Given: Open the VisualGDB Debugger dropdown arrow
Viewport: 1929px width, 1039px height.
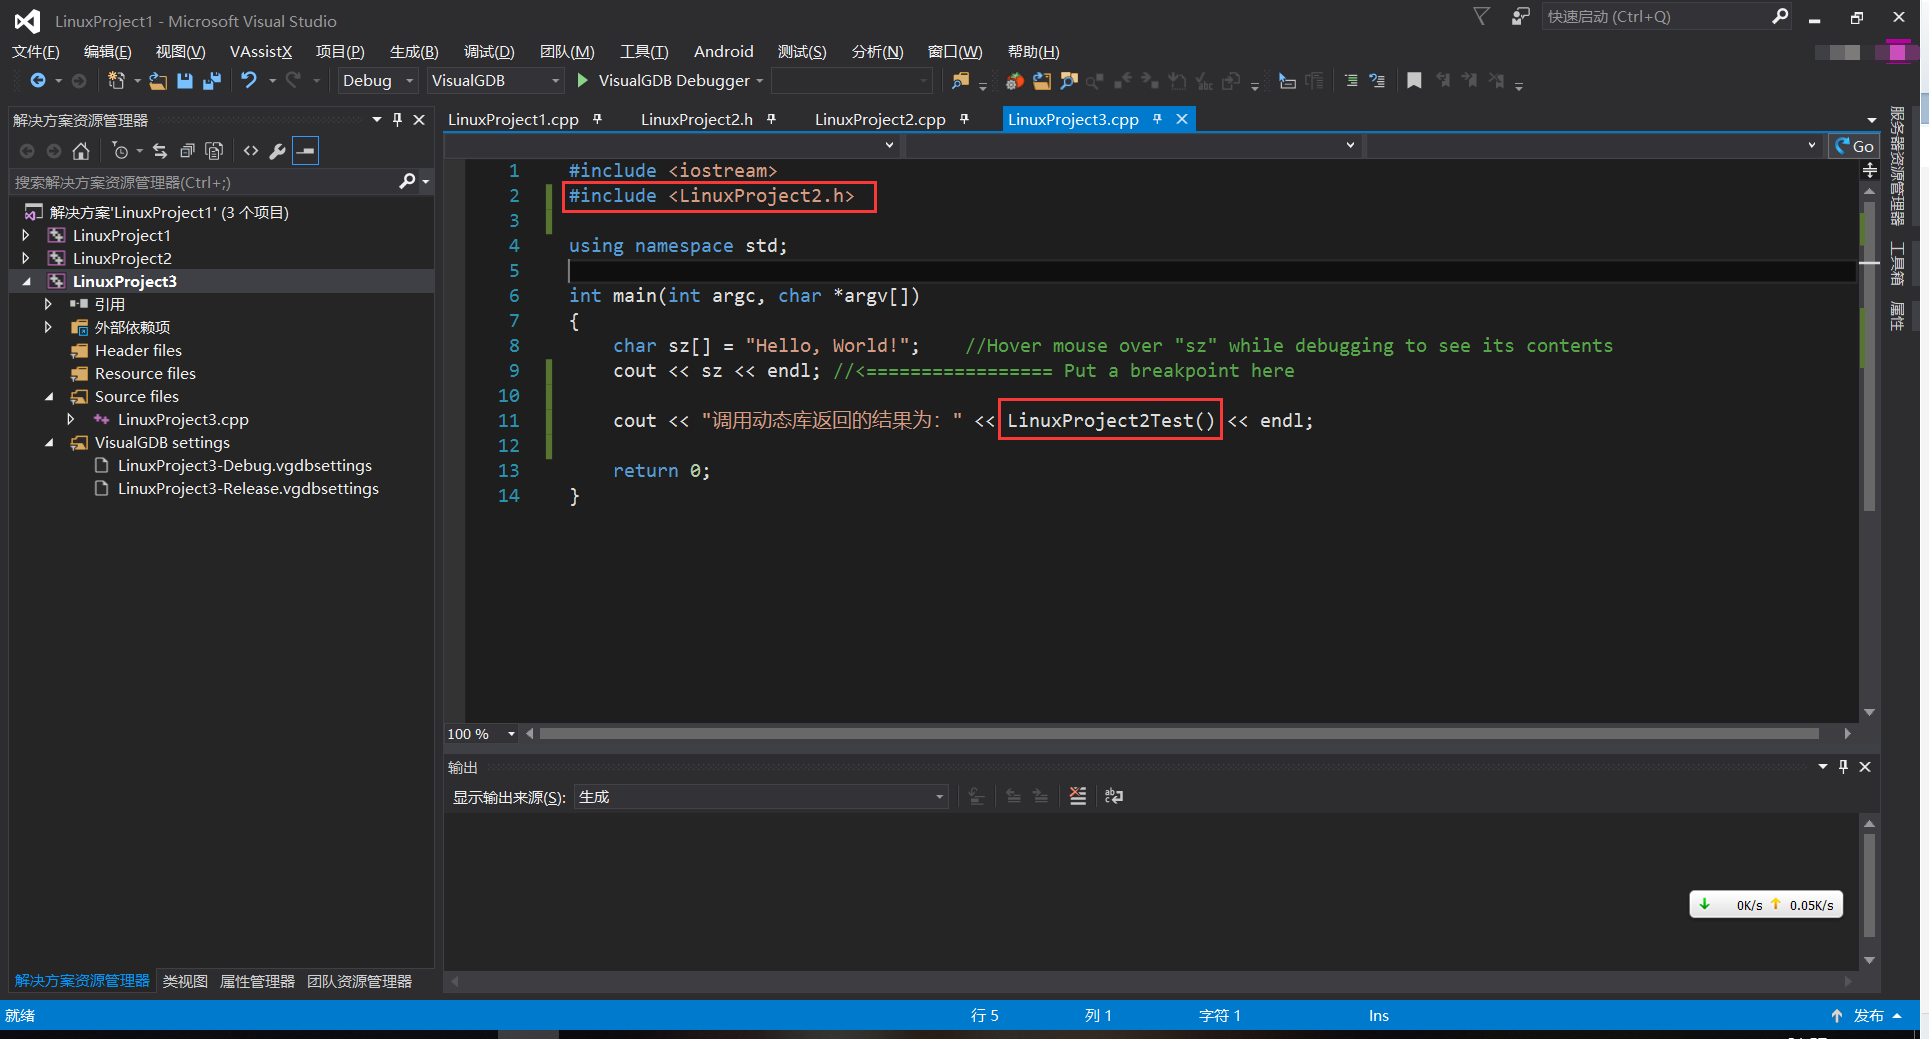Looking at the screenshot, I should point(760,81).
